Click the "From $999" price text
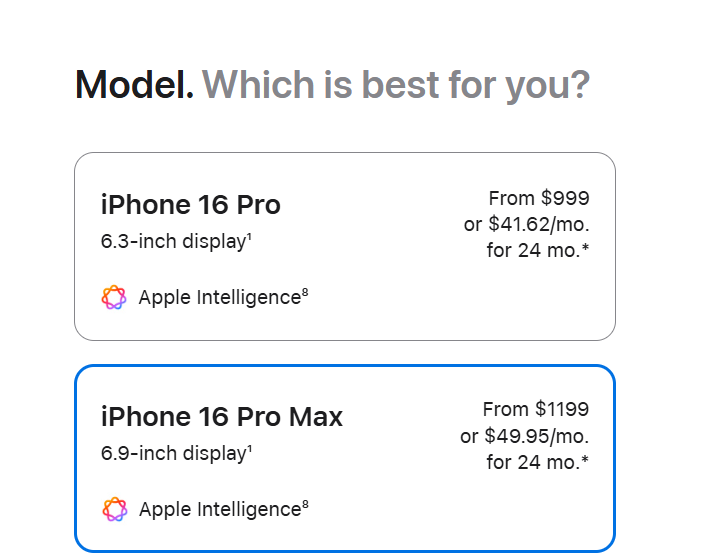 [x=538, y=198]
